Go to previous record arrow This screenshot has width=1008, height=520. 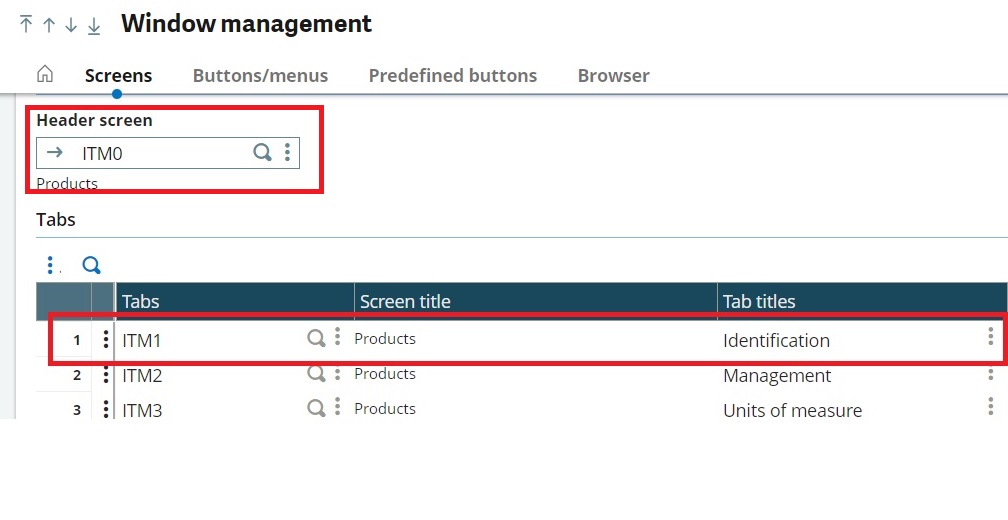[x=48, y=25]
